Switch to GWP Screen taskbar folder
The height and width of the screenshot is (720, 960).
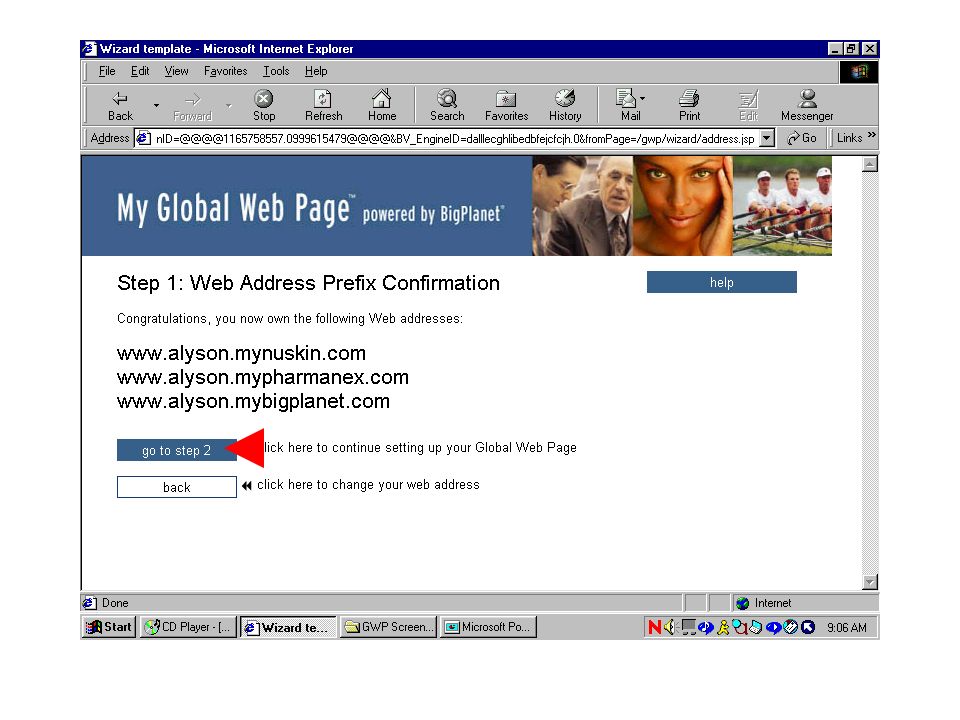coord(388,627)
